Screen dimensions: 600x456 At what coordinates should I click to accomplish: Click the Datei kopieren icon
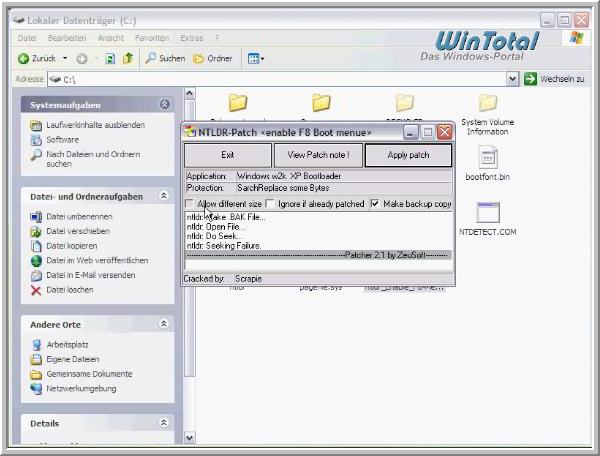[x=36, y=246]
